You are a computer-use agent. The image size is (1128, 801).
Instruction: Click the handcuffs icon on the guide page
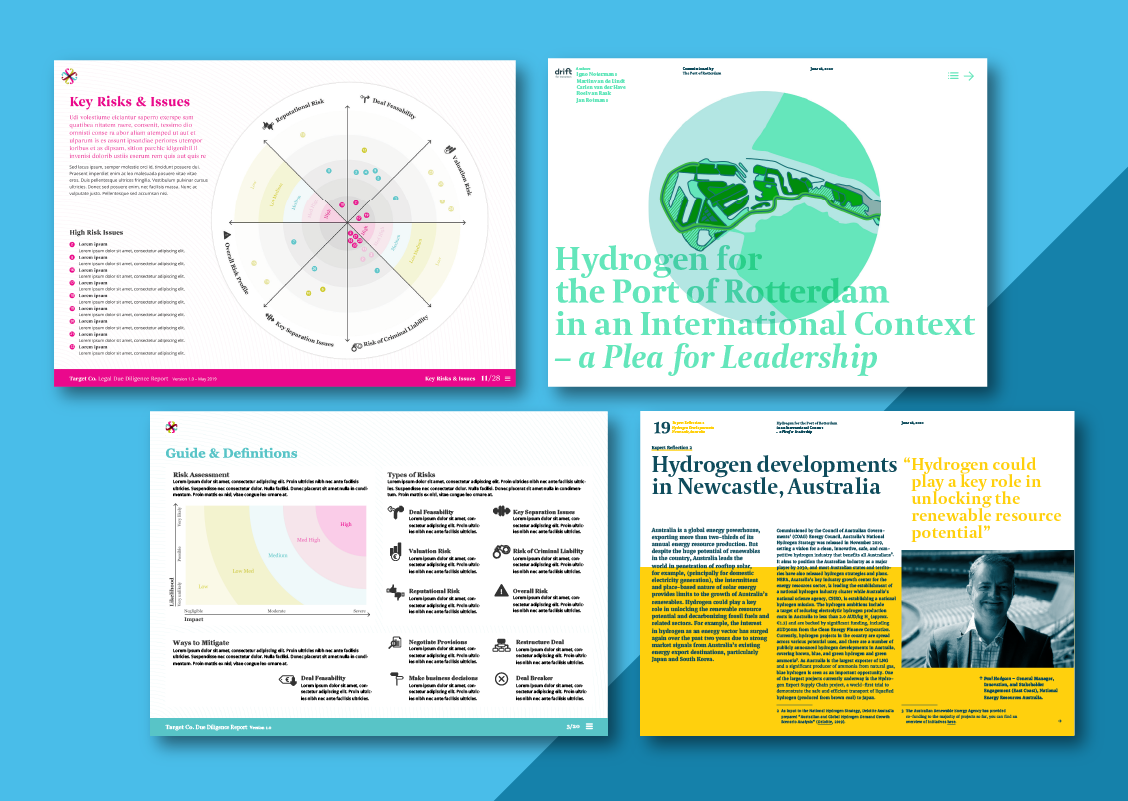coord(501,552)
